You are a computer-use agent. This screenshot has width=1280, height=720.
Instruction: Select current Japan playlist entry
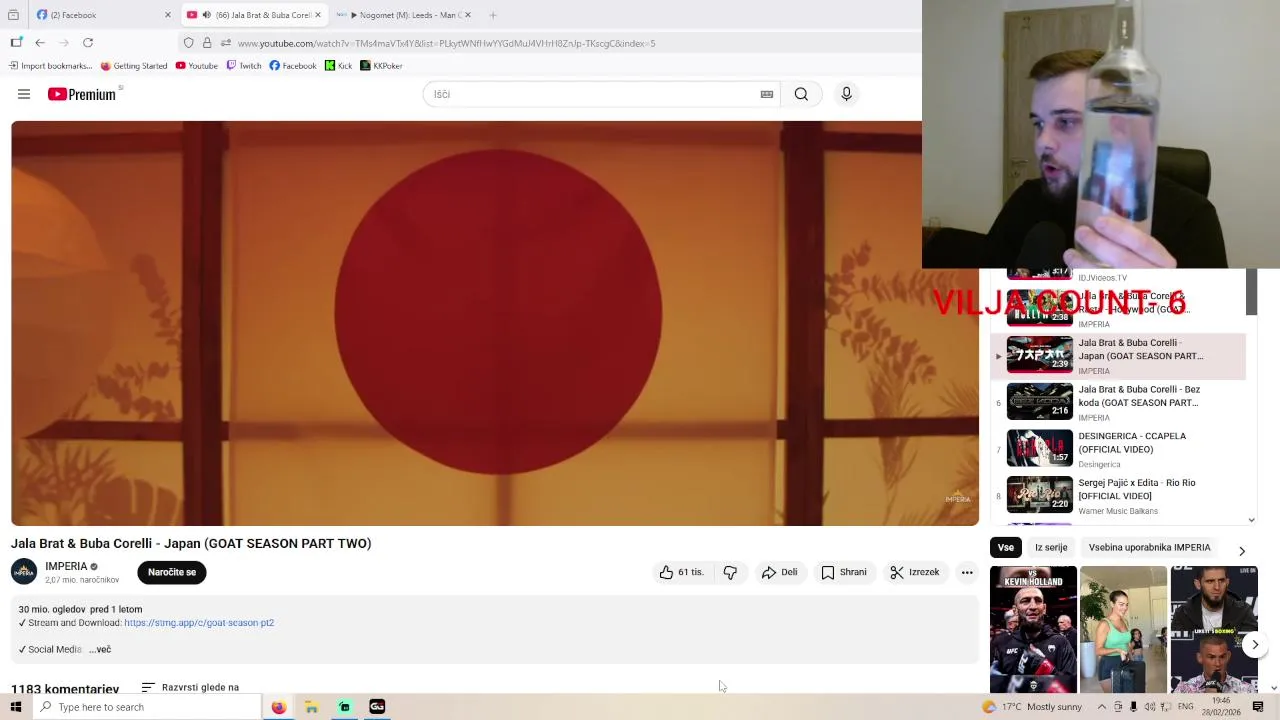click(1118, 356)
